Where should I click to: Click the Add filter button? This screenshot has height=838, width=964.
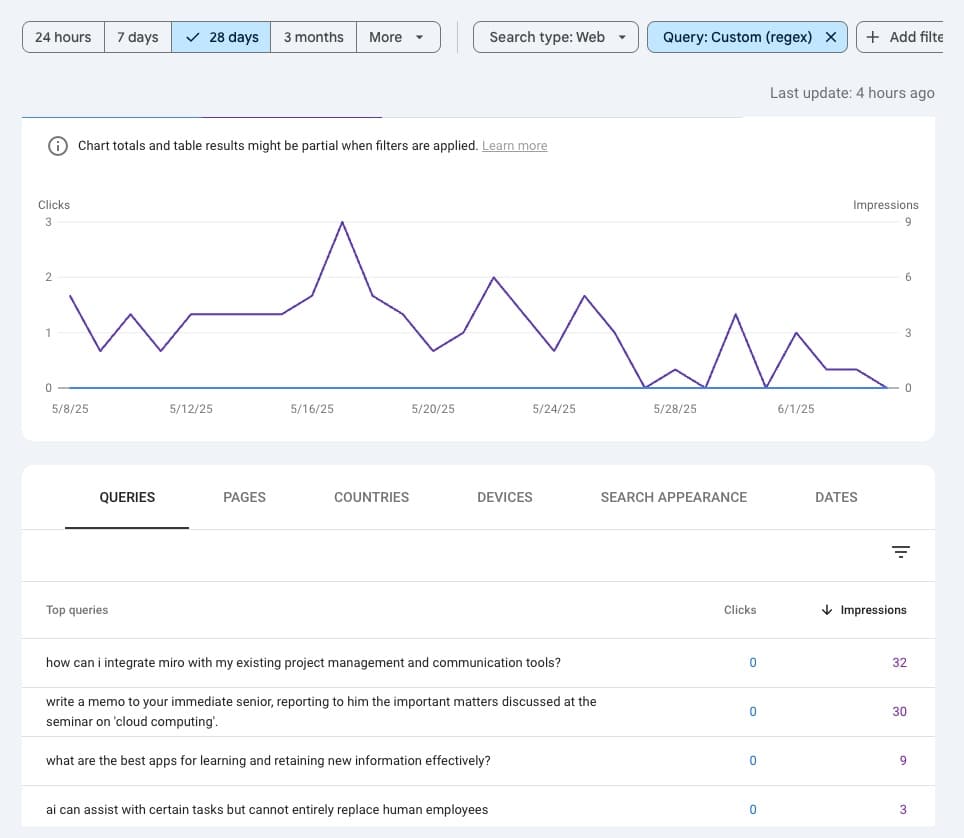[900, 37]
